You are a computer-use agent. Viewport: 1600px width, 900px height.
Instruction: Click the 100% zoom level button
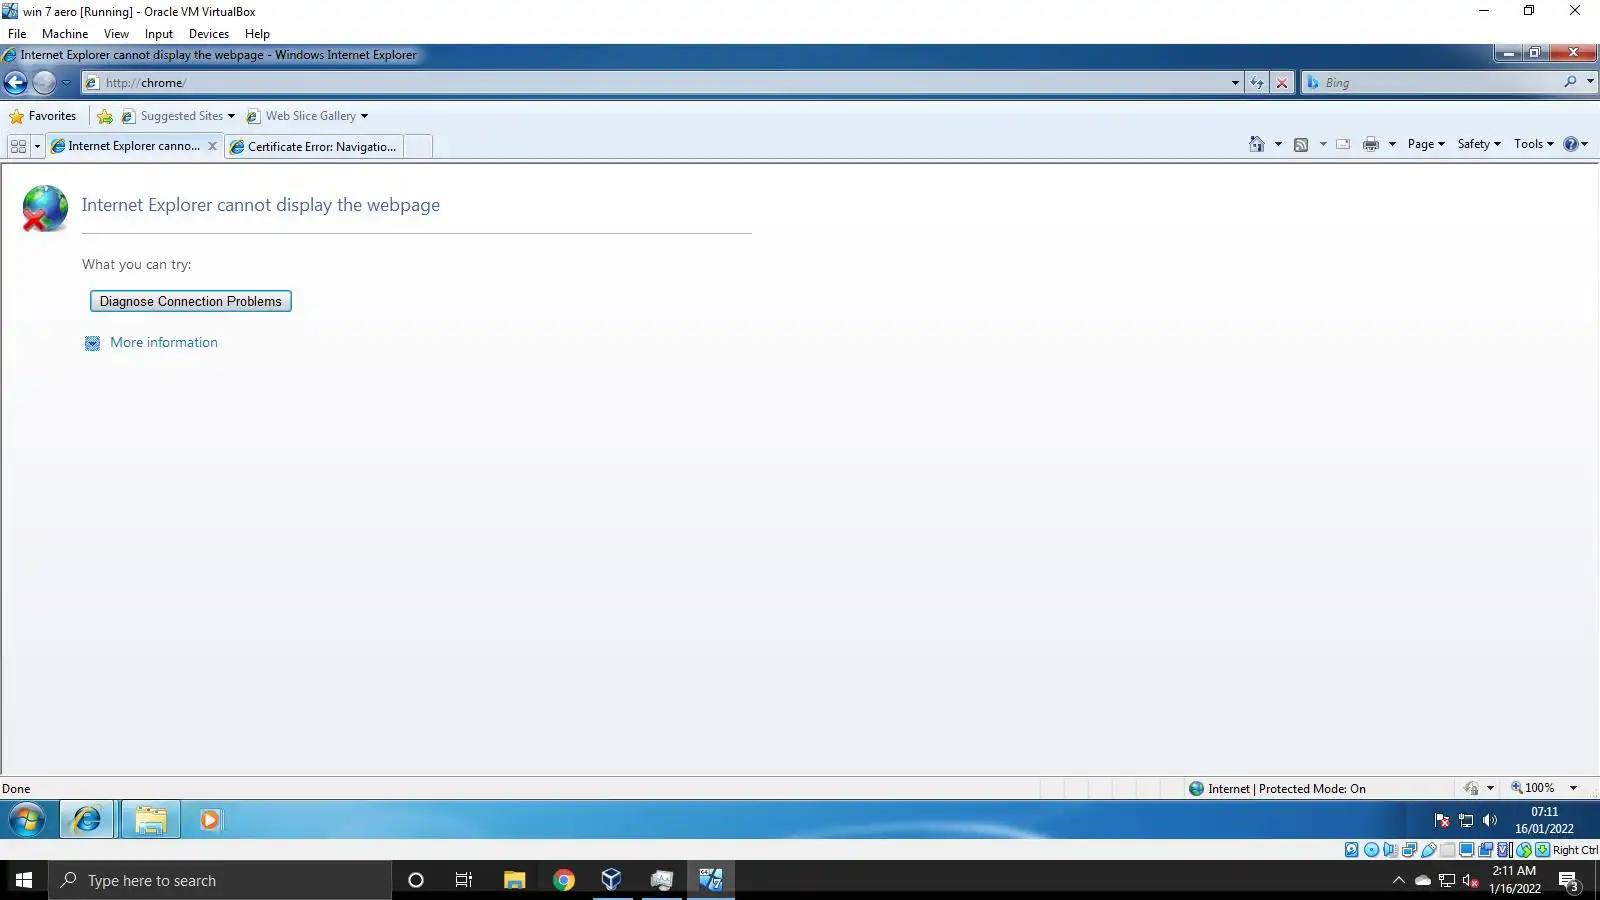coord(1533,788)
